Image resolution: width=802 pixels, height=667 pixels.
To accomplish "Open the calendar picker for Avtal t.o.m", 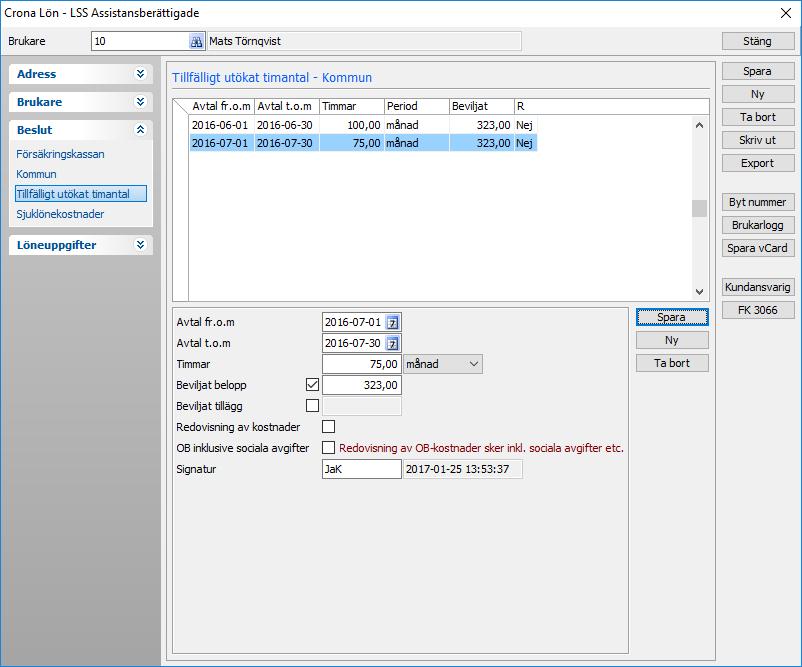I will point(392,344).
